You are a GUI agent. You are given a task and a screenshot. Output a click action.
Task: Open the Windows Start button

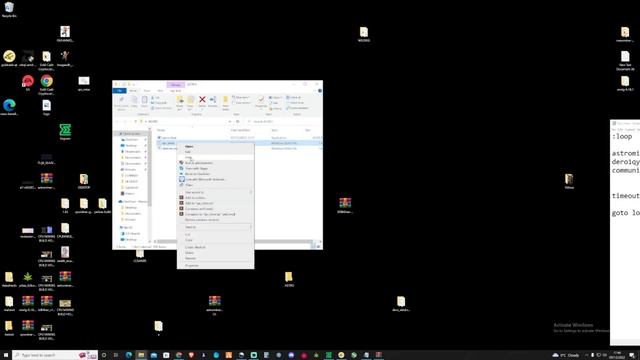(x=6, y=355)
